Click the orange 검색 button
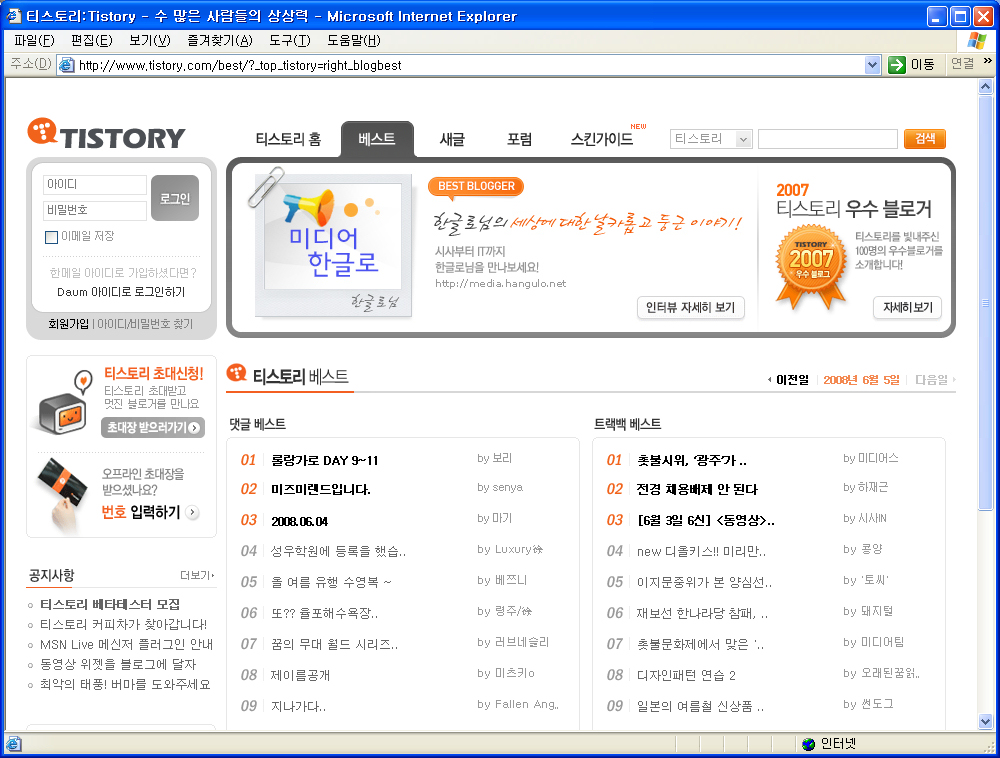Image resolution: width=1000 pixels, height=758 pixels. pos(925,138)
